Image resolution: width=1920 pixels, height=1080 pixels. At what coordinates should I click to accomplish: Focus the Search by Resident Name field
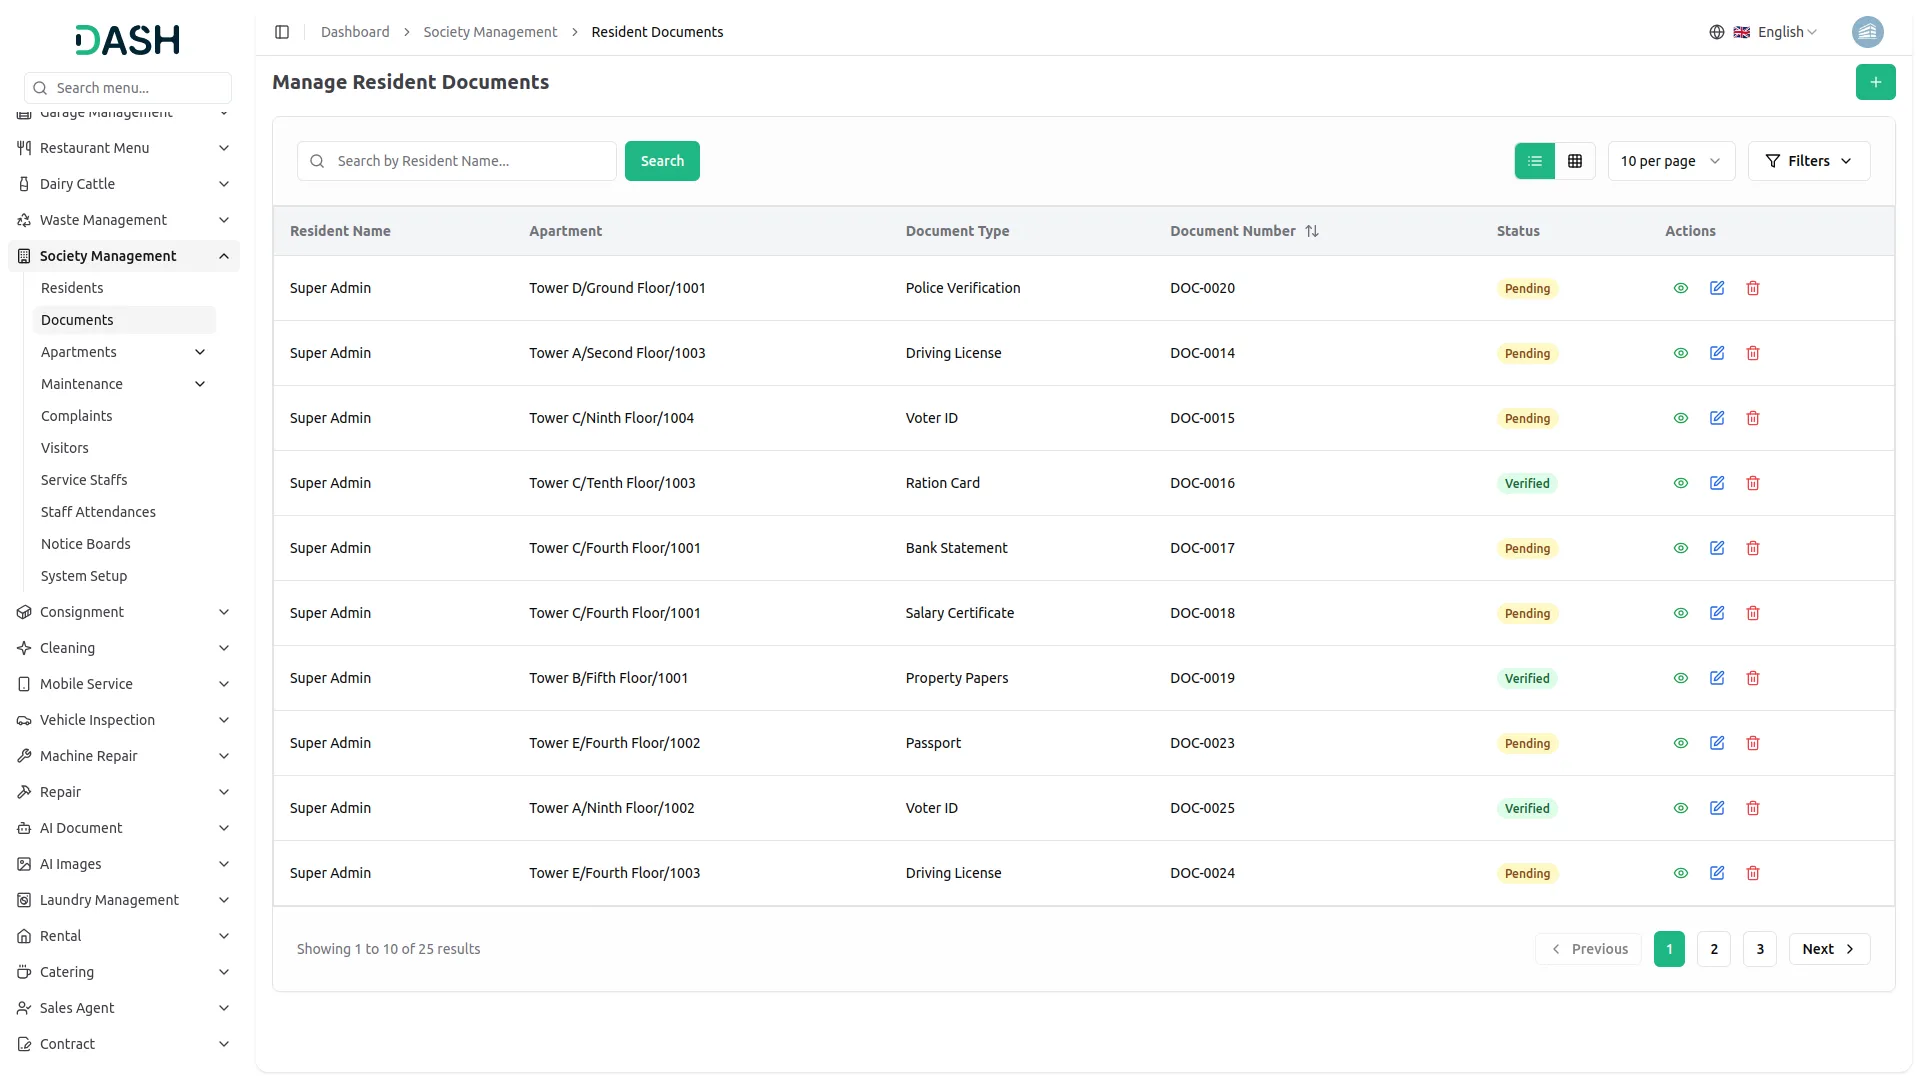[x=470, y=161]
